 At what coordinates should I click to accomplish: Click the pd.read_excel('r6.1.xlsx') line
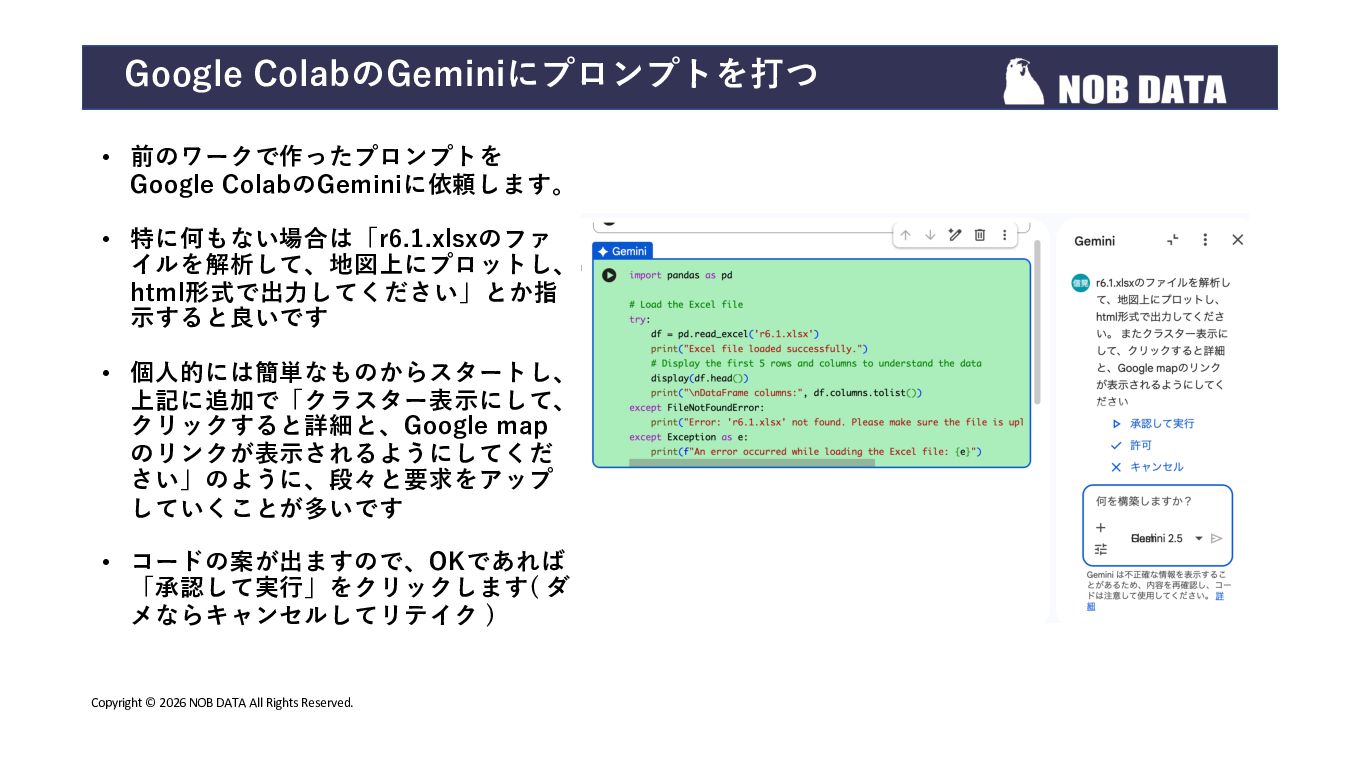click(735, 334)
